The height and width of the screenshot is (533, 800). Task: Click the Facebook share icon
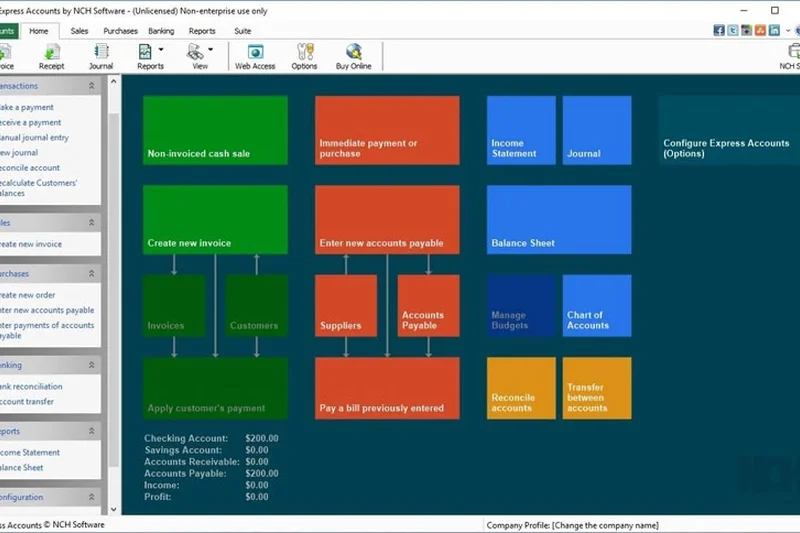tap(719, 31)
